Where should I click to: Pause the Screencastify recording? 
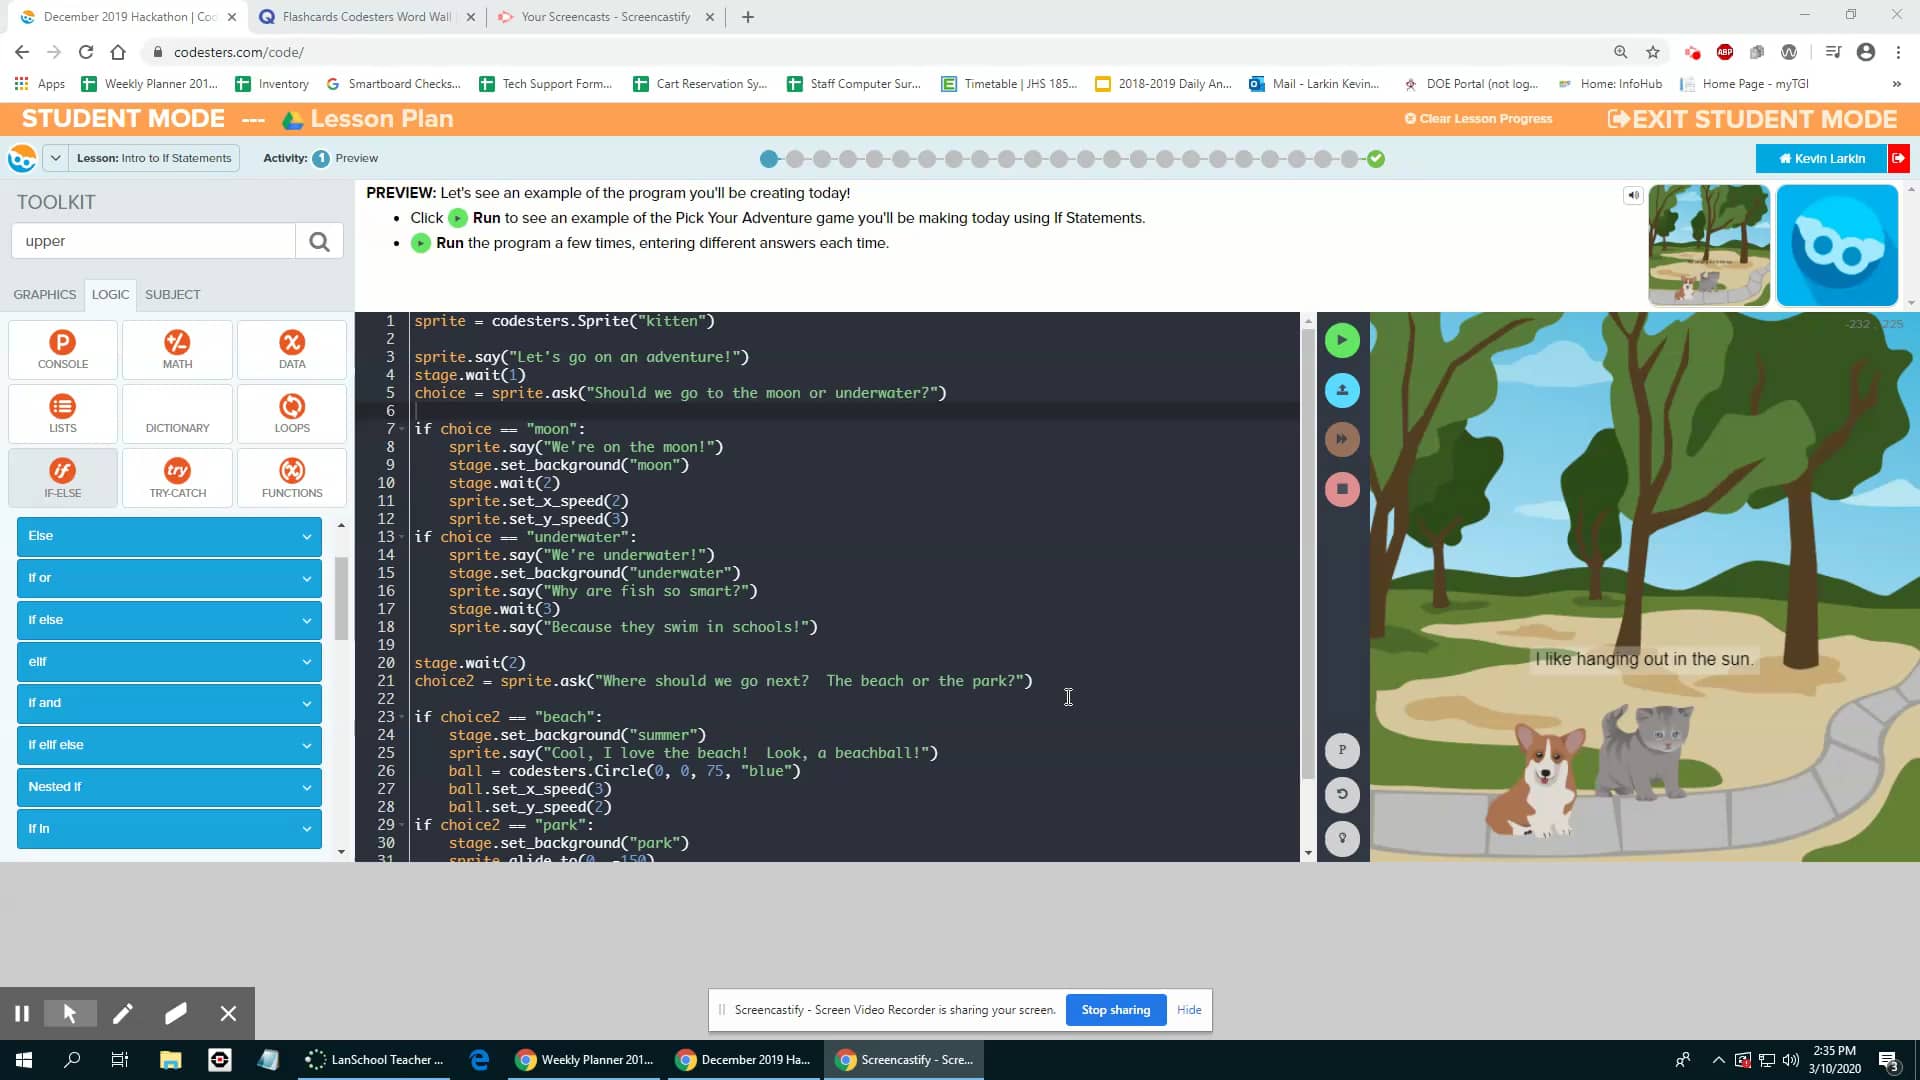point(21,1013)
